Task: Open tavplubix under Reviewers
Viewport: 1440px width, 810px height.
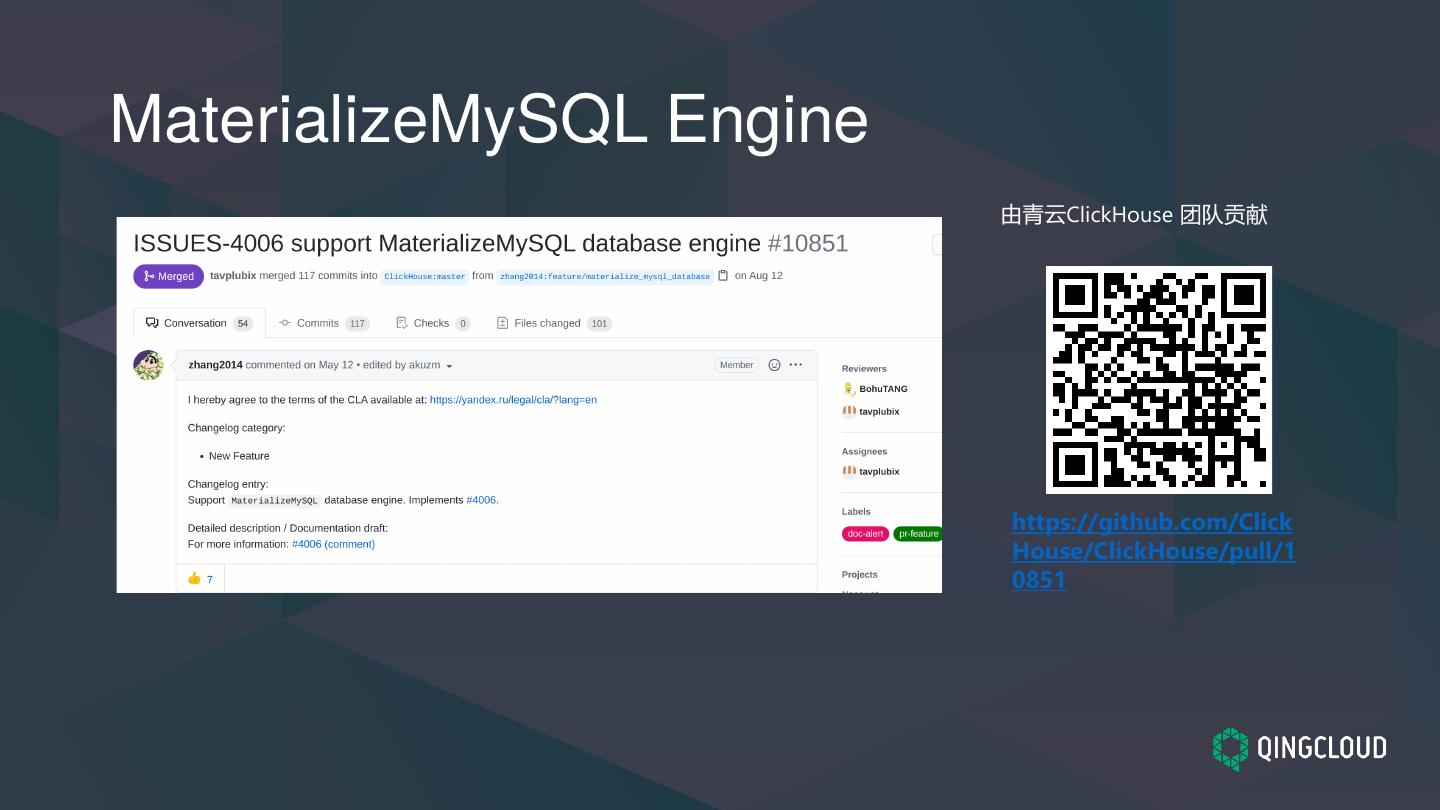Action: (879, 412)
